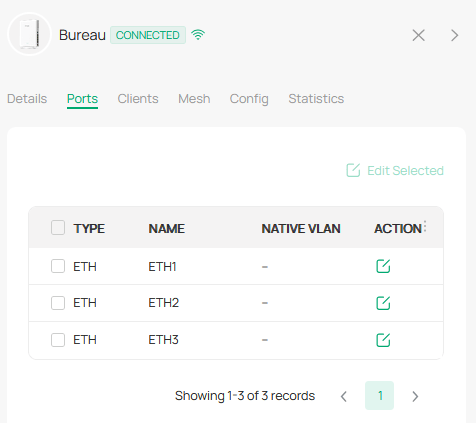Switch to the Details tab

27,99
